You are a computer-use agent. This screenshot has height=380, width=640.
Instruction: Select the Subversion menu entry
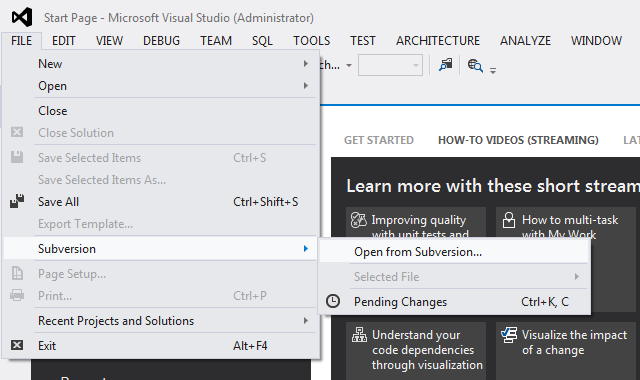tap(160, 249)
